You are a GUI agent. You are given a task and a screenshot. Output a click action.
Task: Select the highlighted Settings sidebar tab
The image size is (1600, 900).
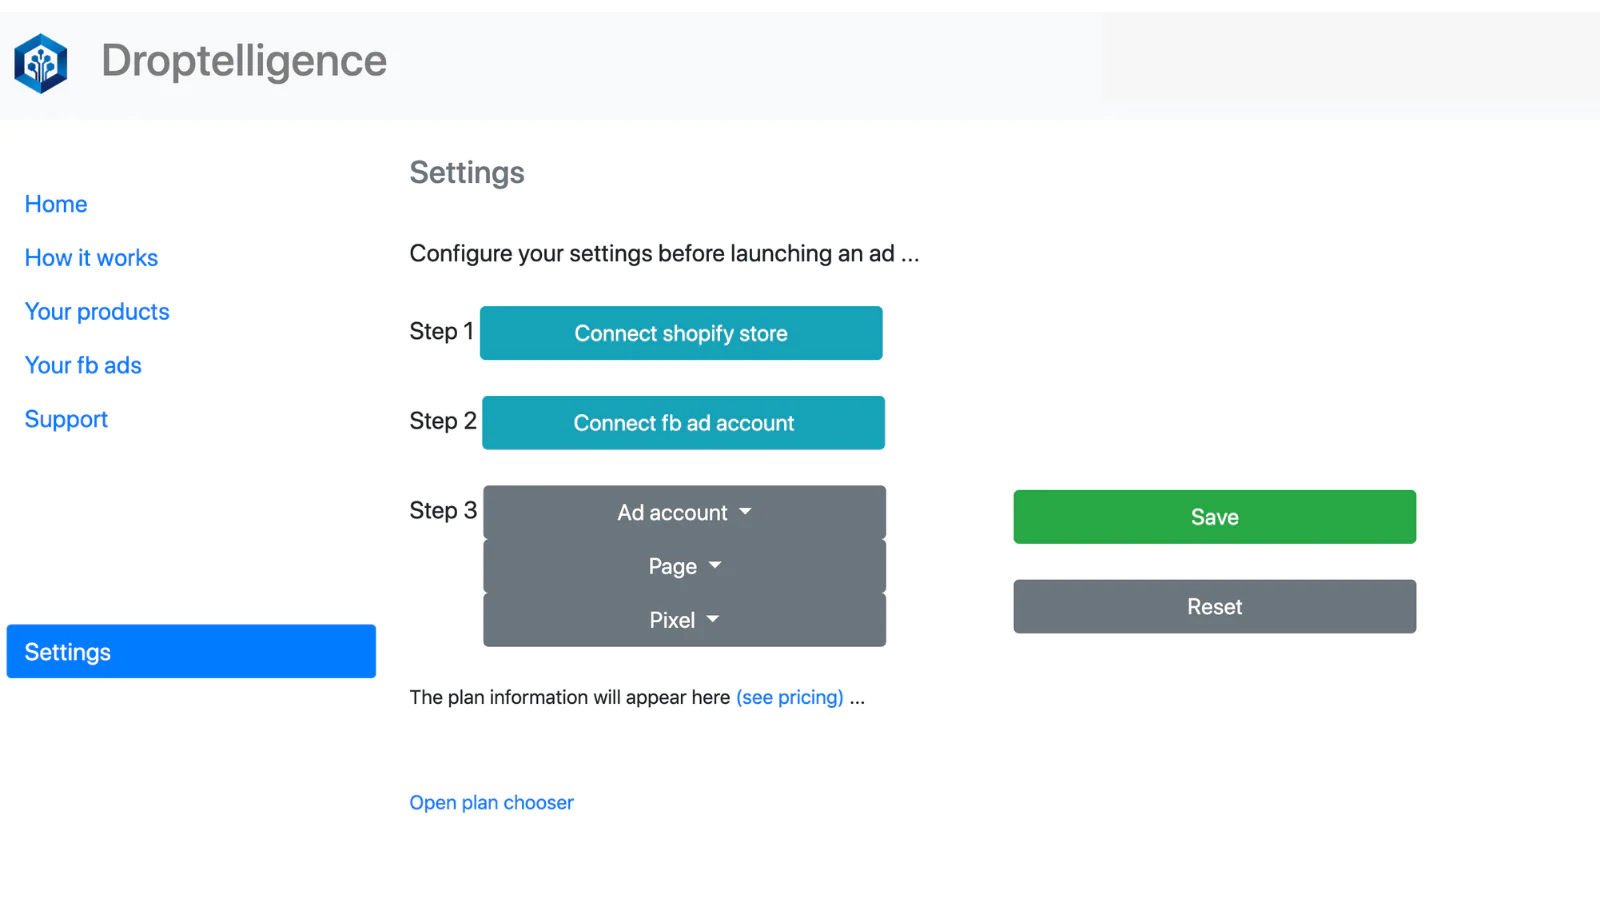click(191, 652)
